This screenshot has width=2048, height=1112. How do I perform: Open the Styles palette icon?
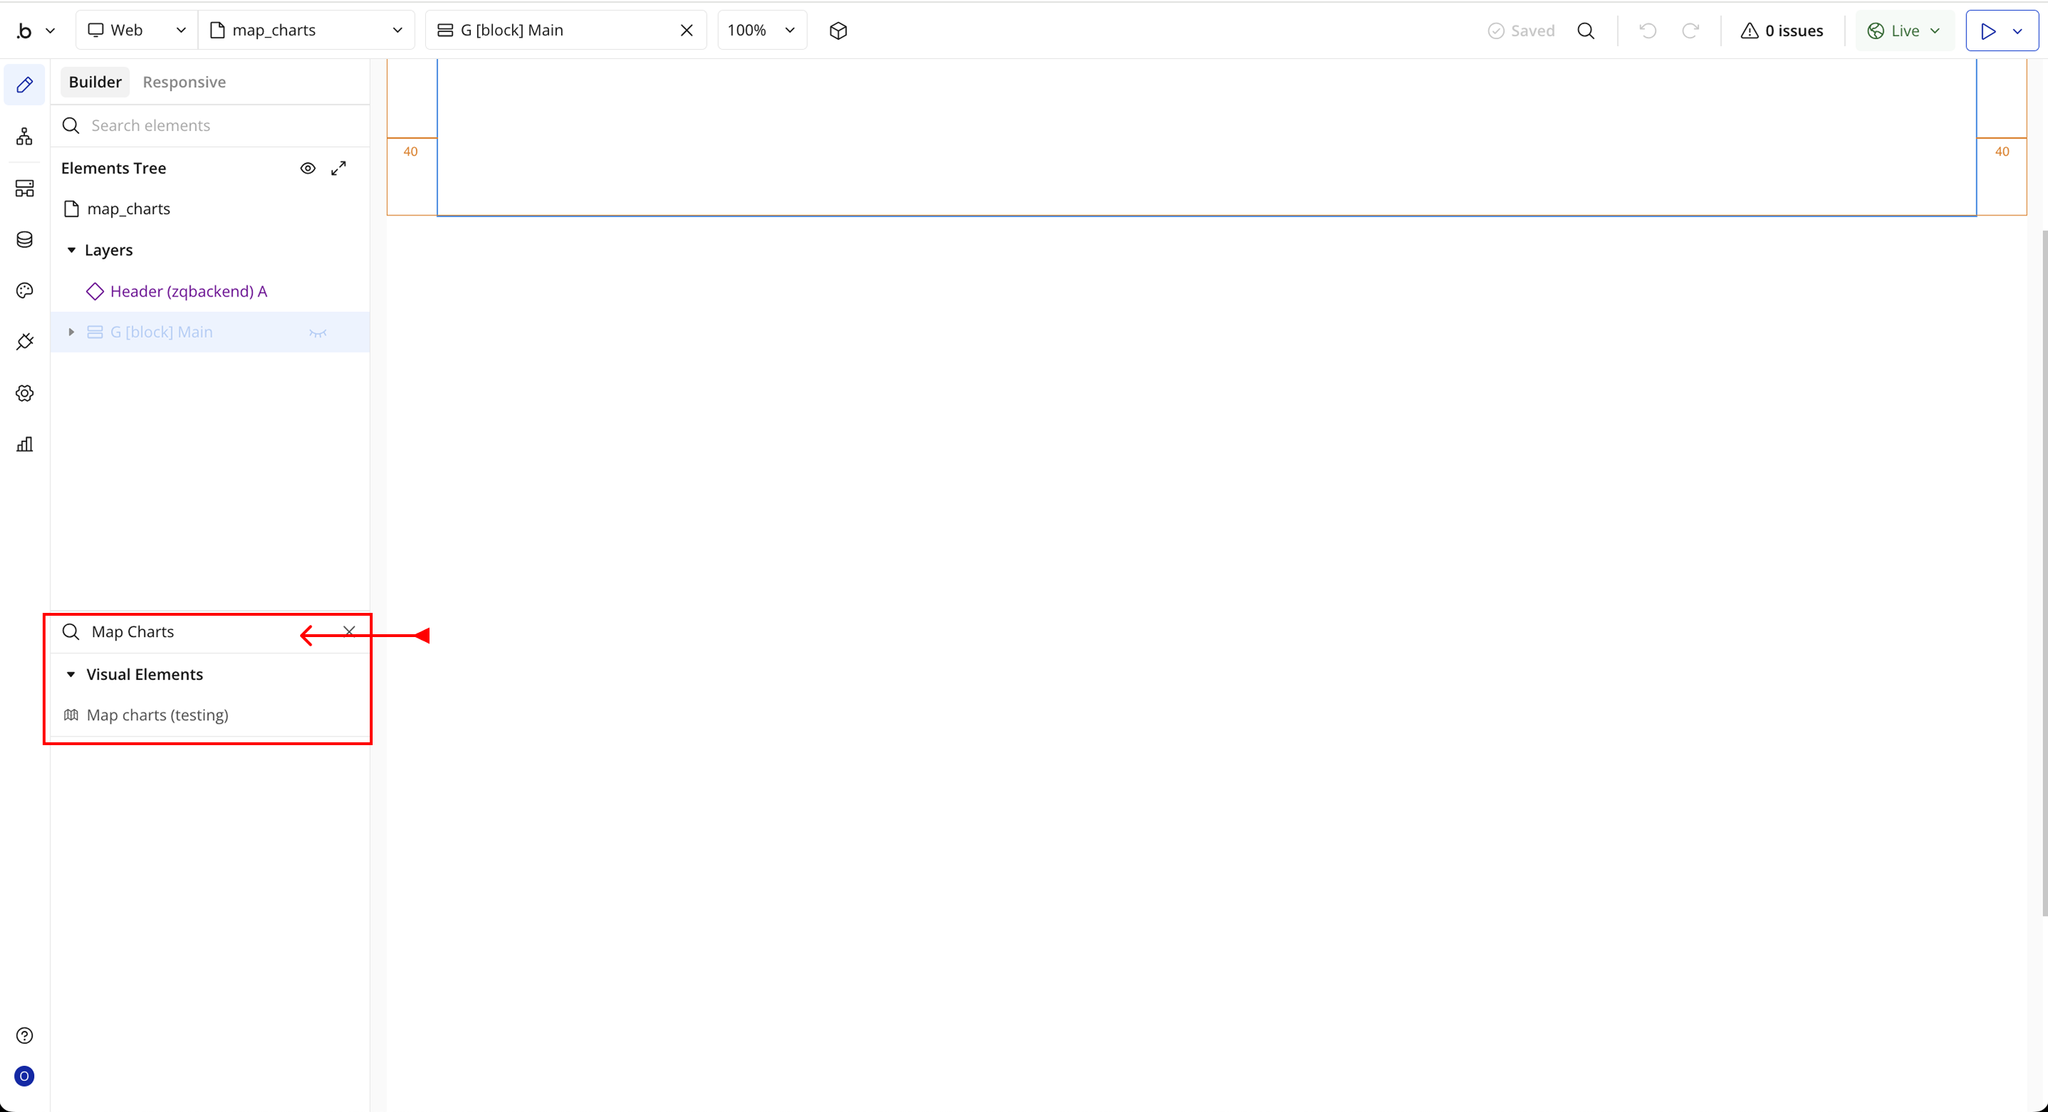(x=25, y=291)
